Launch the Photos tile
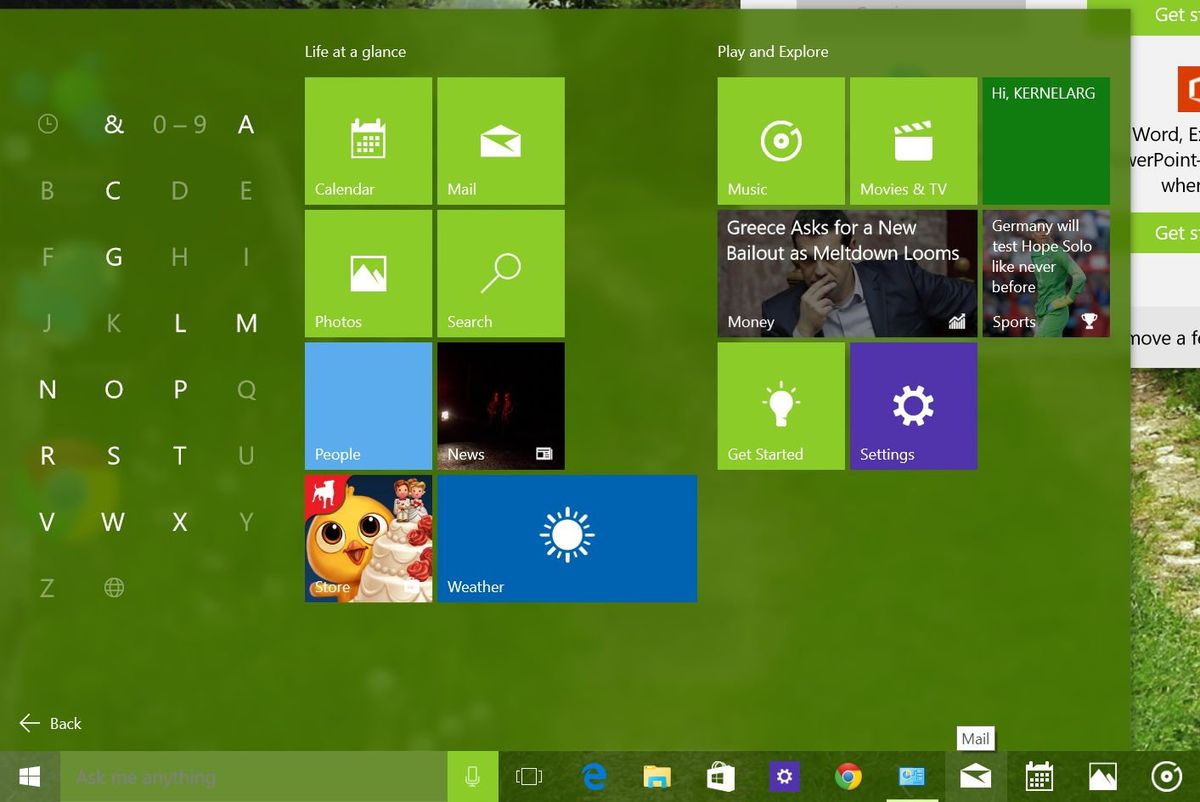 pos(367,273)
